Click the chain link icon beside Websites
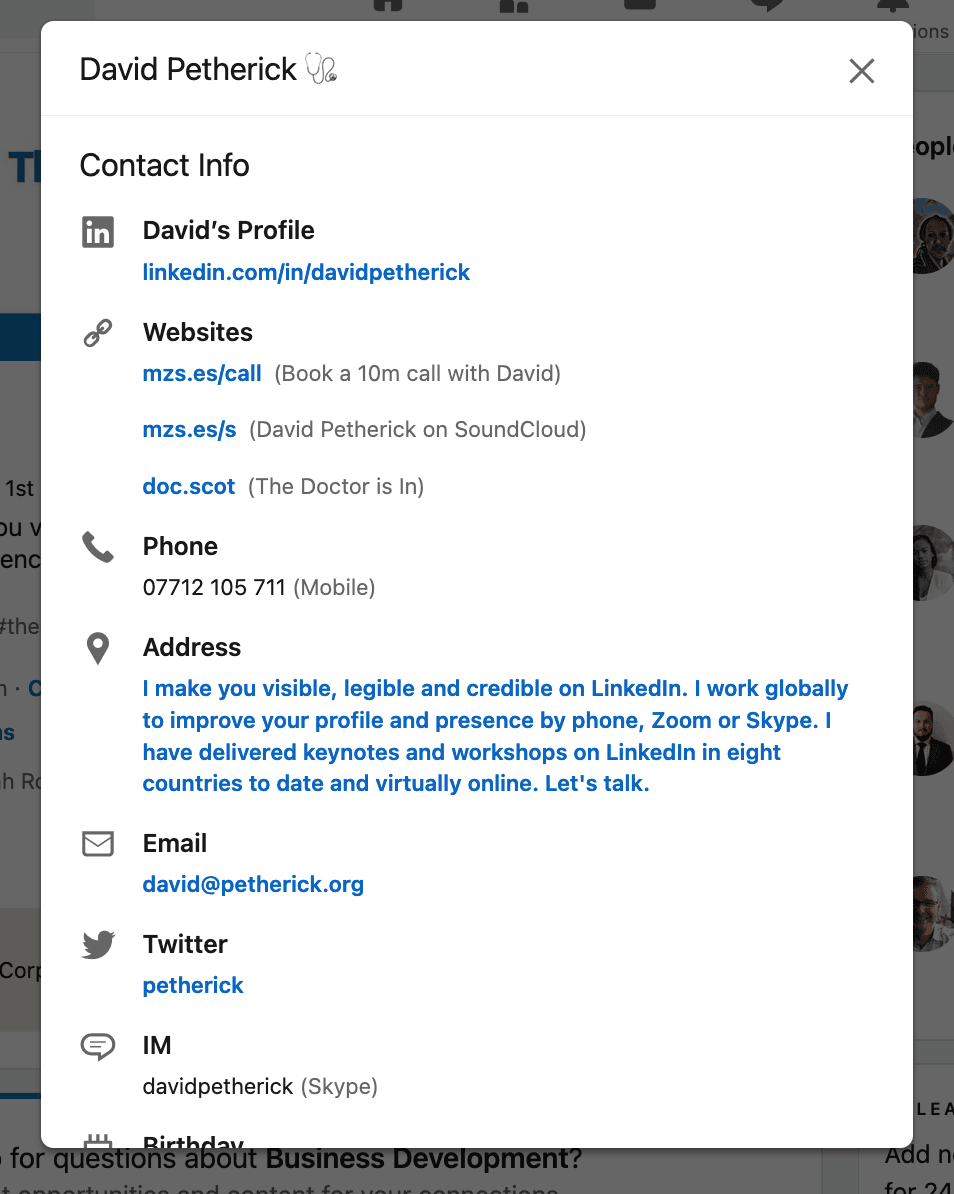Screen dimensions: 954x1194 pyautogui.click(x=97, y=333)
